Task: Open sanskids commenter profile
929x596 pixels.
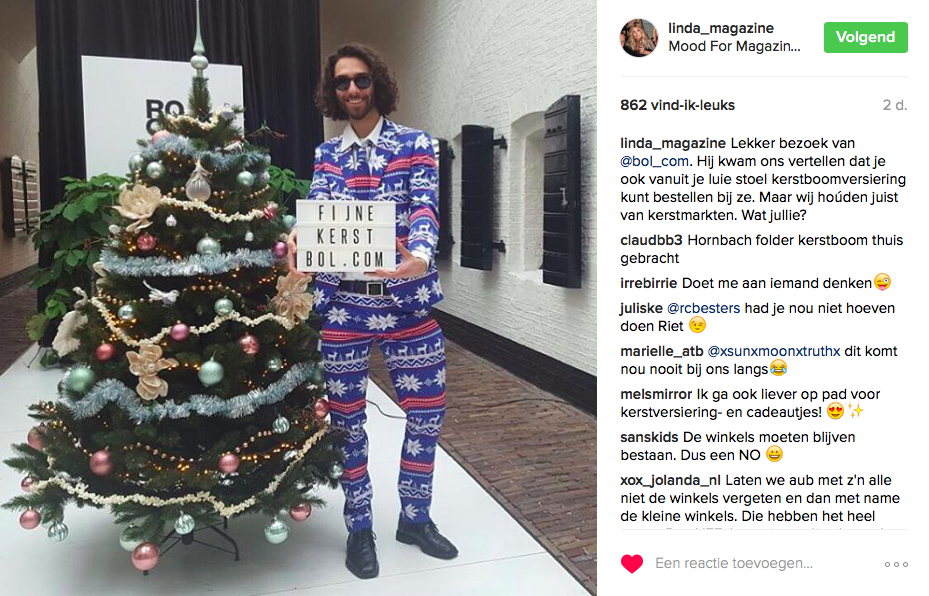Action: pyautogui.click(x=649, y=437)
